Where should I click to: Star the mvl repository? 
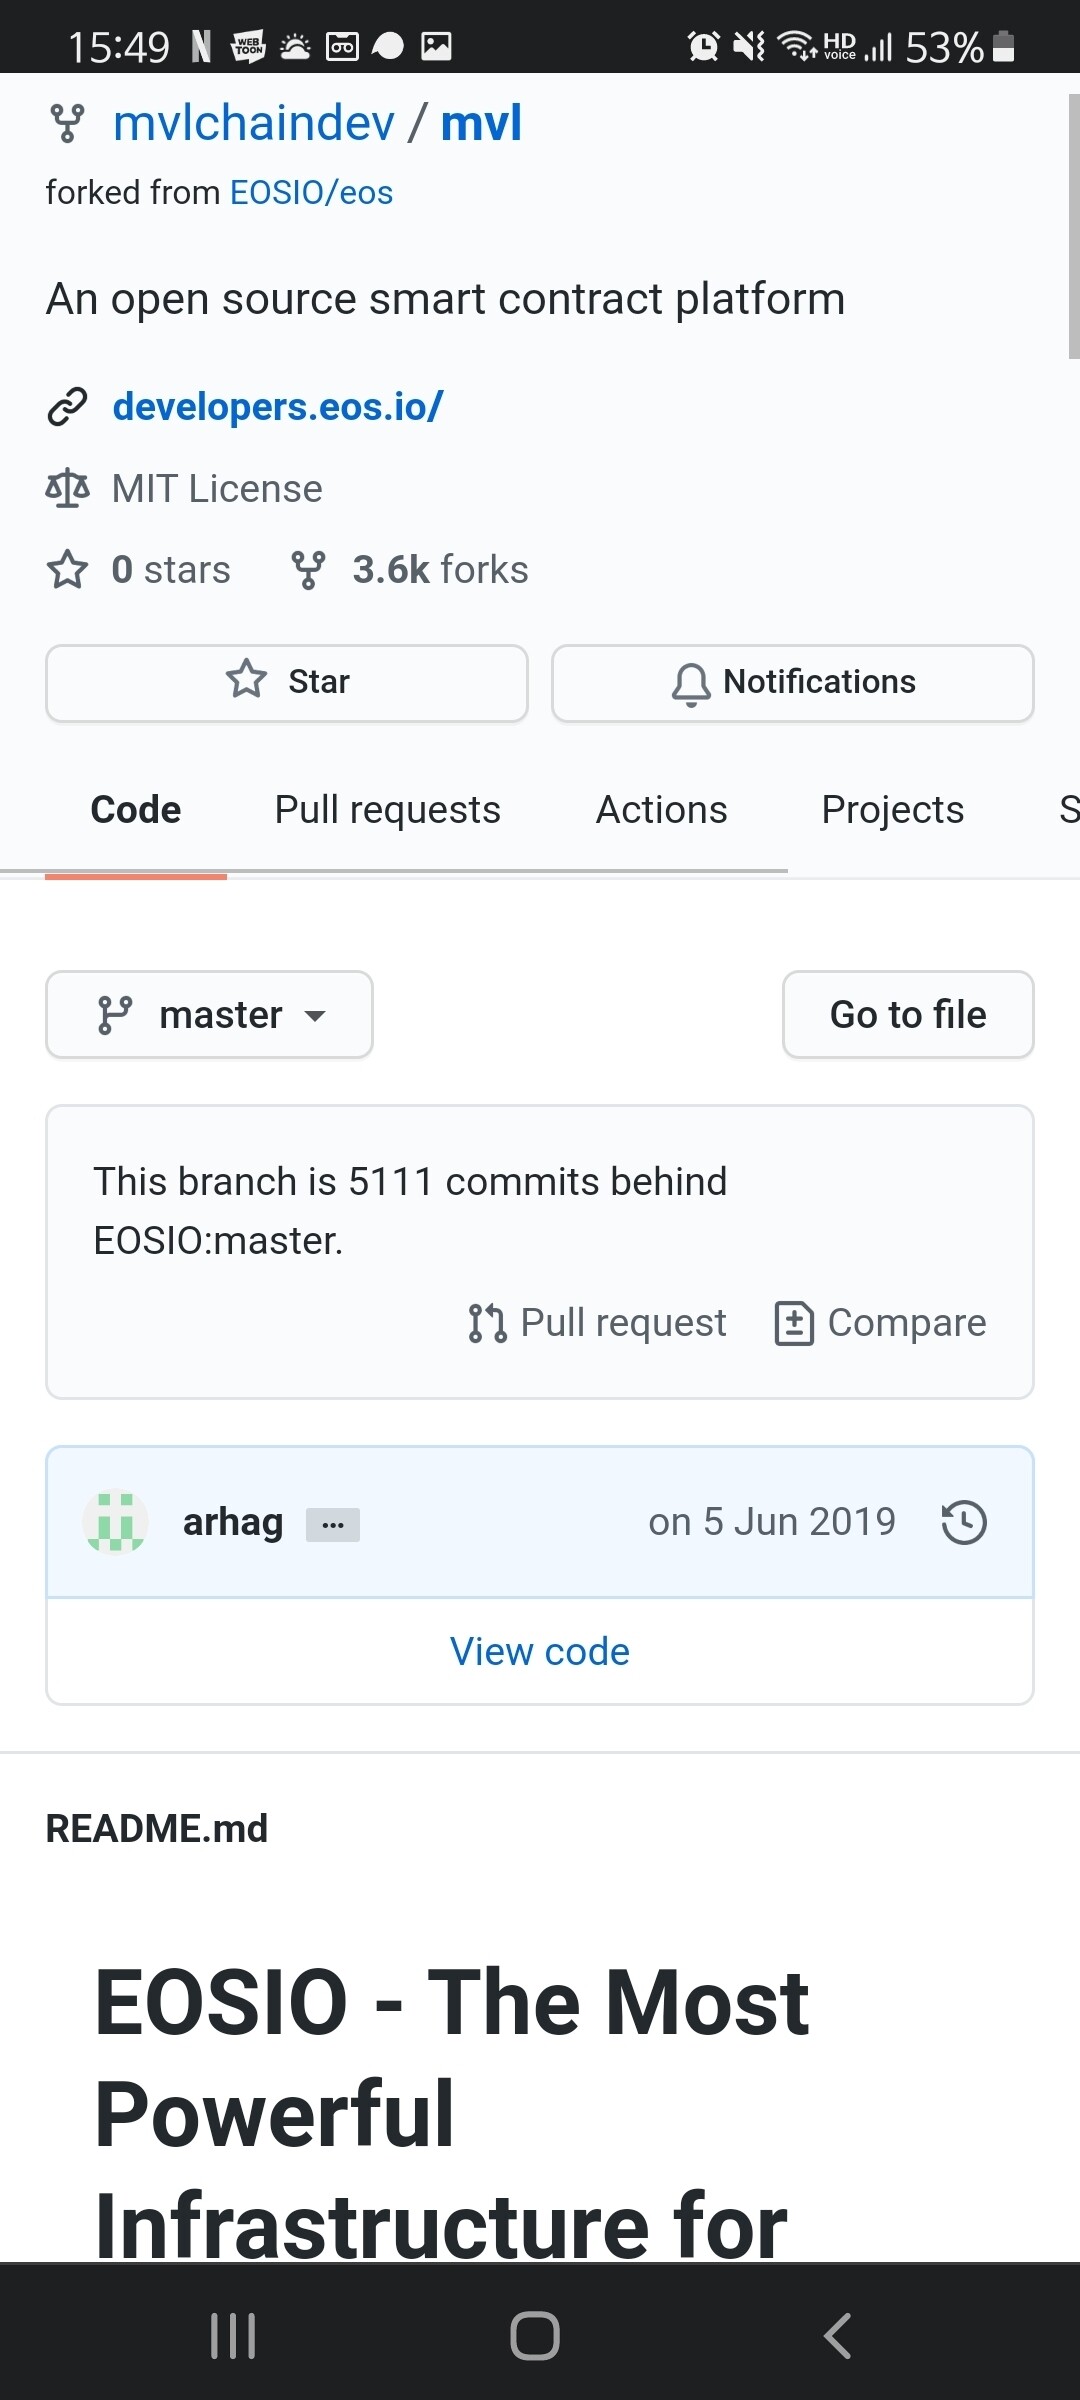287,682
